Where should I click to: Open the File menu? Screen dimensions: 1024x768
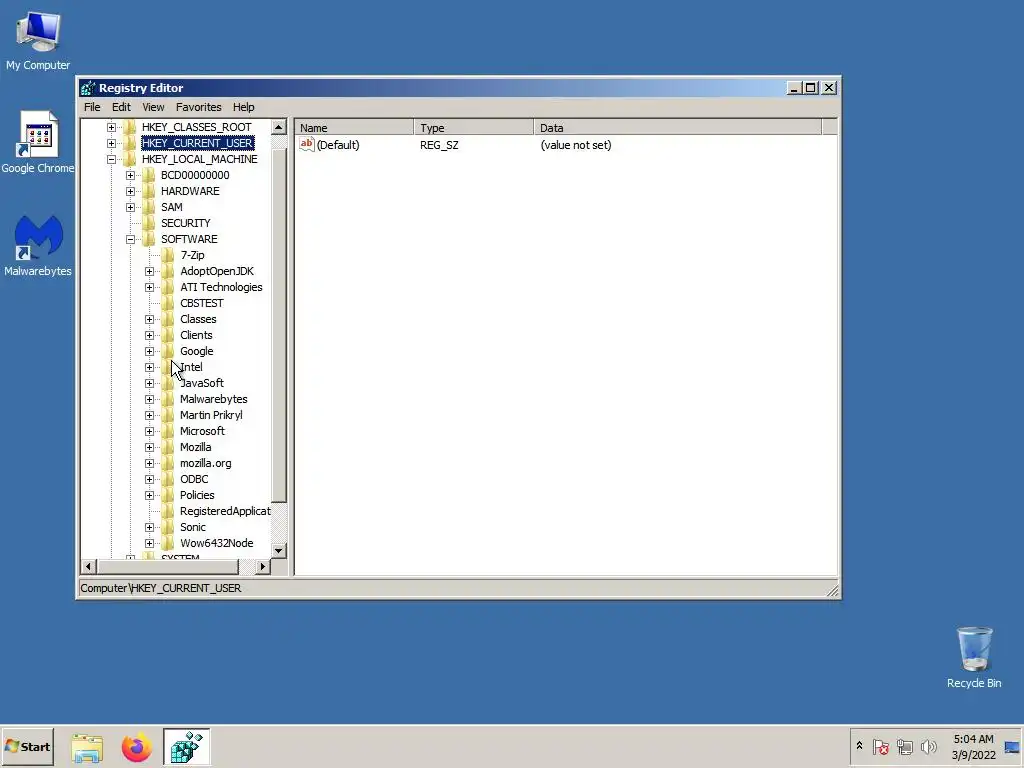coord(92,107)
